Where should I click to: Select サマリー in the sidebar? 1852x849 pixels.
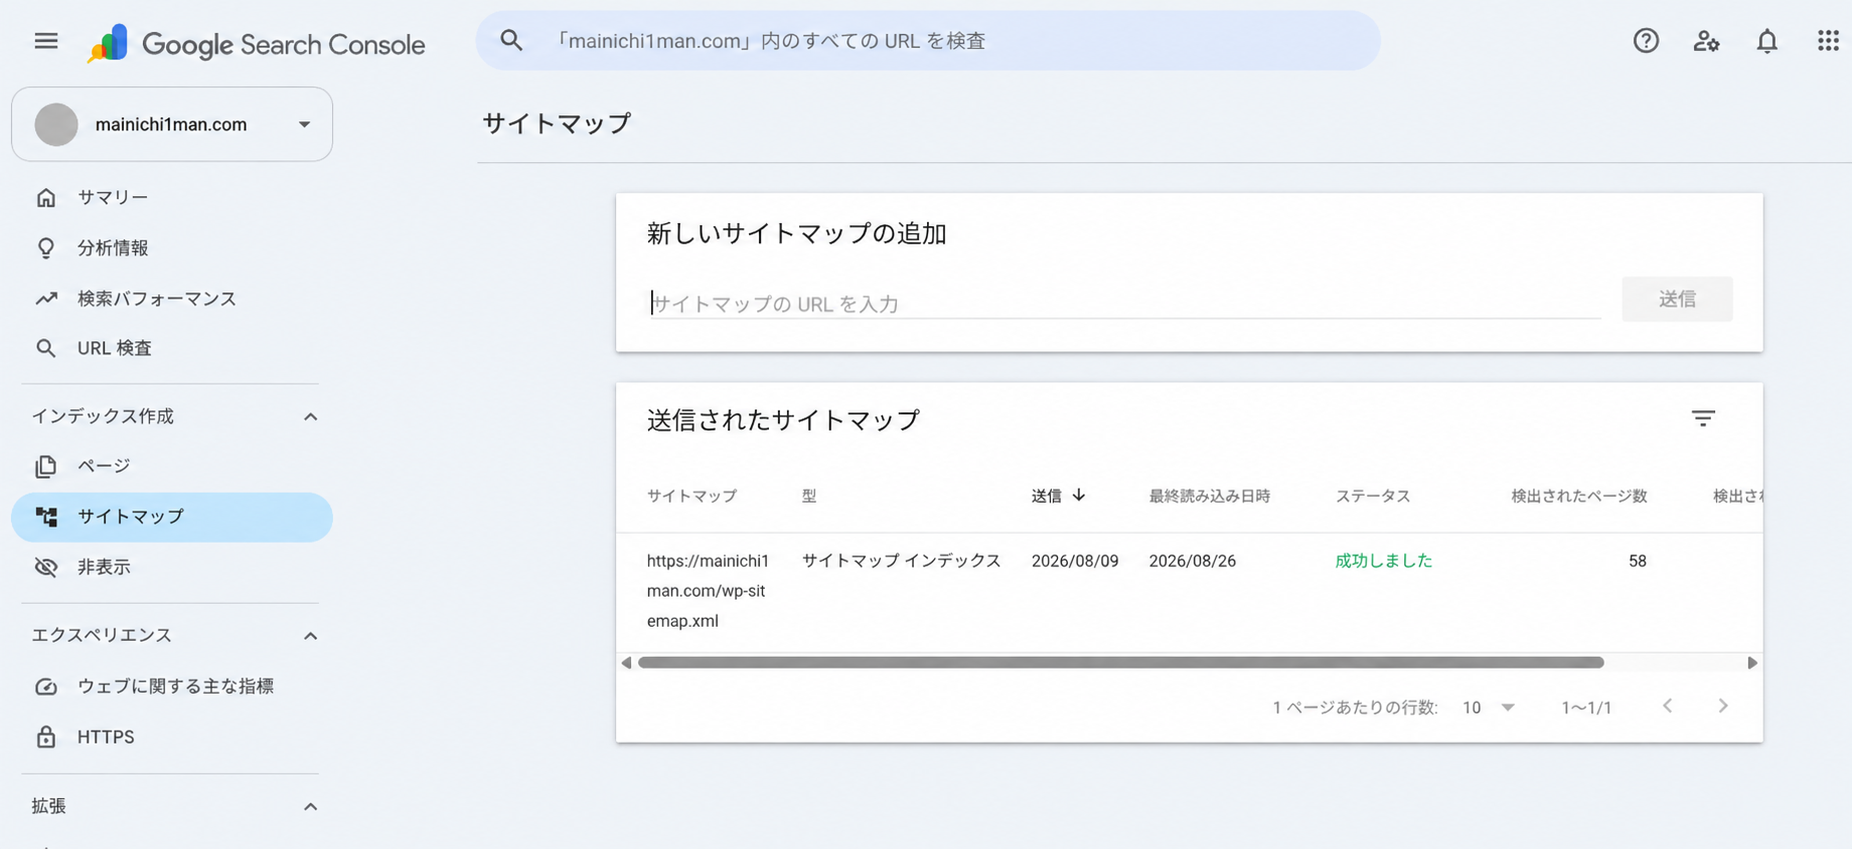click(172, 197)
